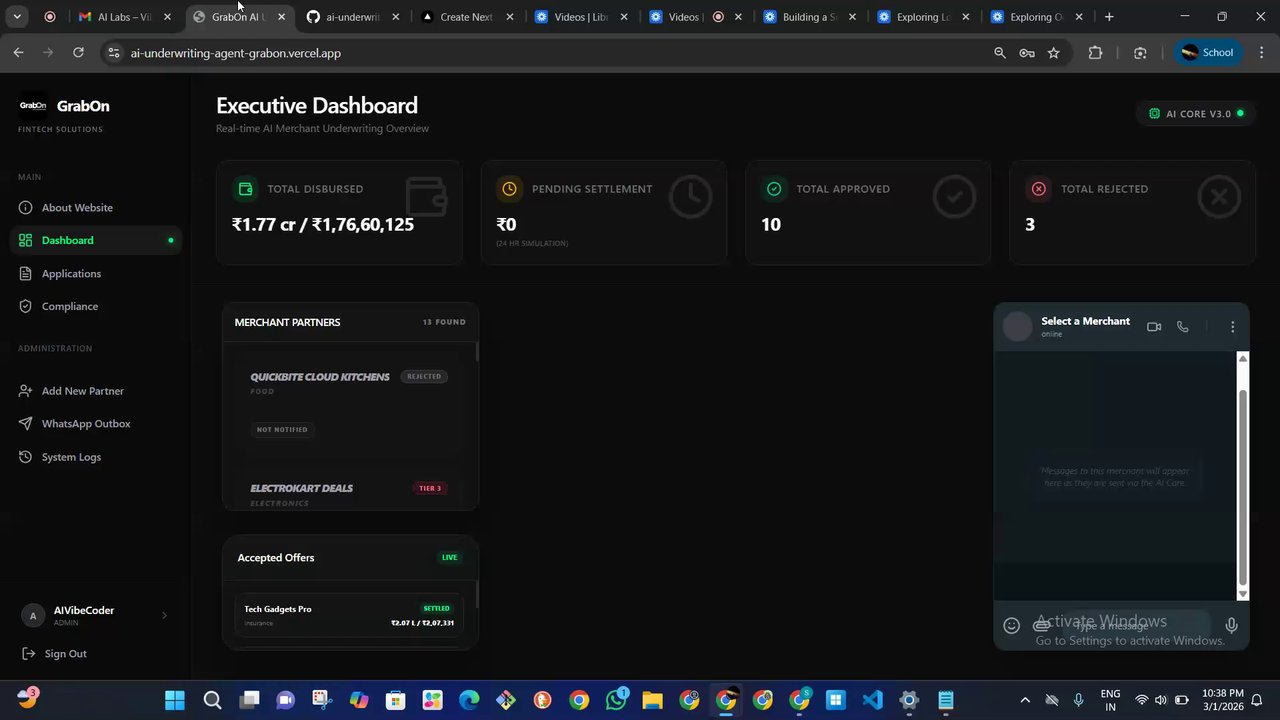Bookmark this page with the star
Screen dimensions: 1280x720
click(1053, 53)
